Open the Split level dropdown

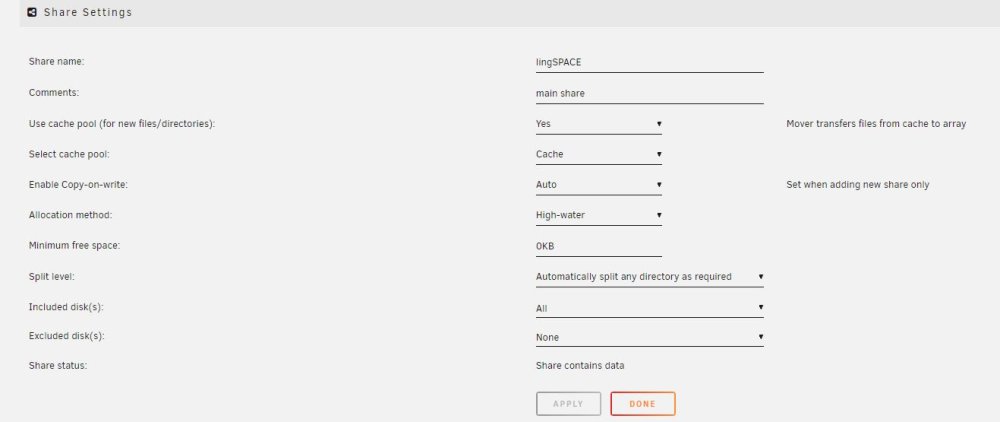coord(649,277)
